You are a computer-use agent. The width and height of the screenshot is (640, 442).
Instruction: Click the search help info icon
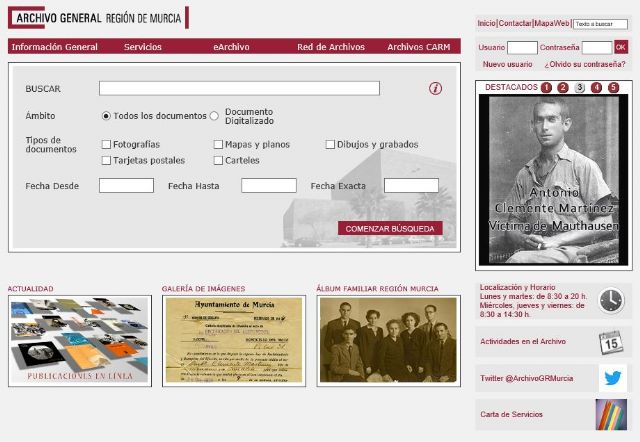coord(435,88)
